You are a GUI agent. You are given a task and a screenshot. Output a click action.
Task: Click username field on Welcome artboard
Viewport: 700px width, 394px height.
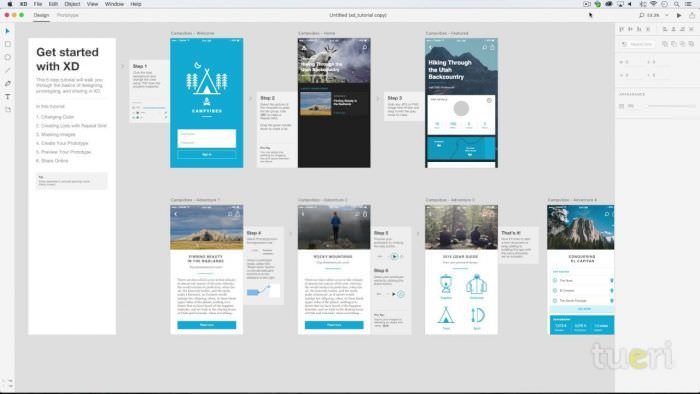tap(207, 134)
